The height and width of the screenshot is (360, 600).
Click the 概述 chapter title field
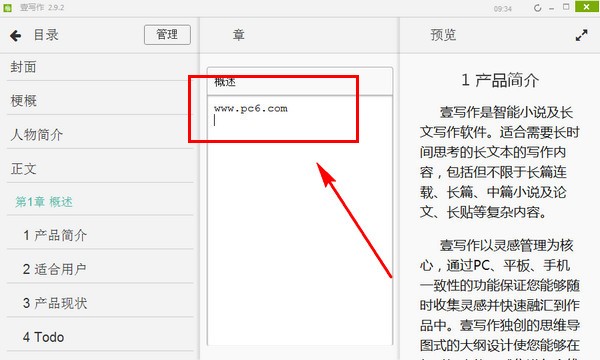pyautogui.click(x=300, y=81)
